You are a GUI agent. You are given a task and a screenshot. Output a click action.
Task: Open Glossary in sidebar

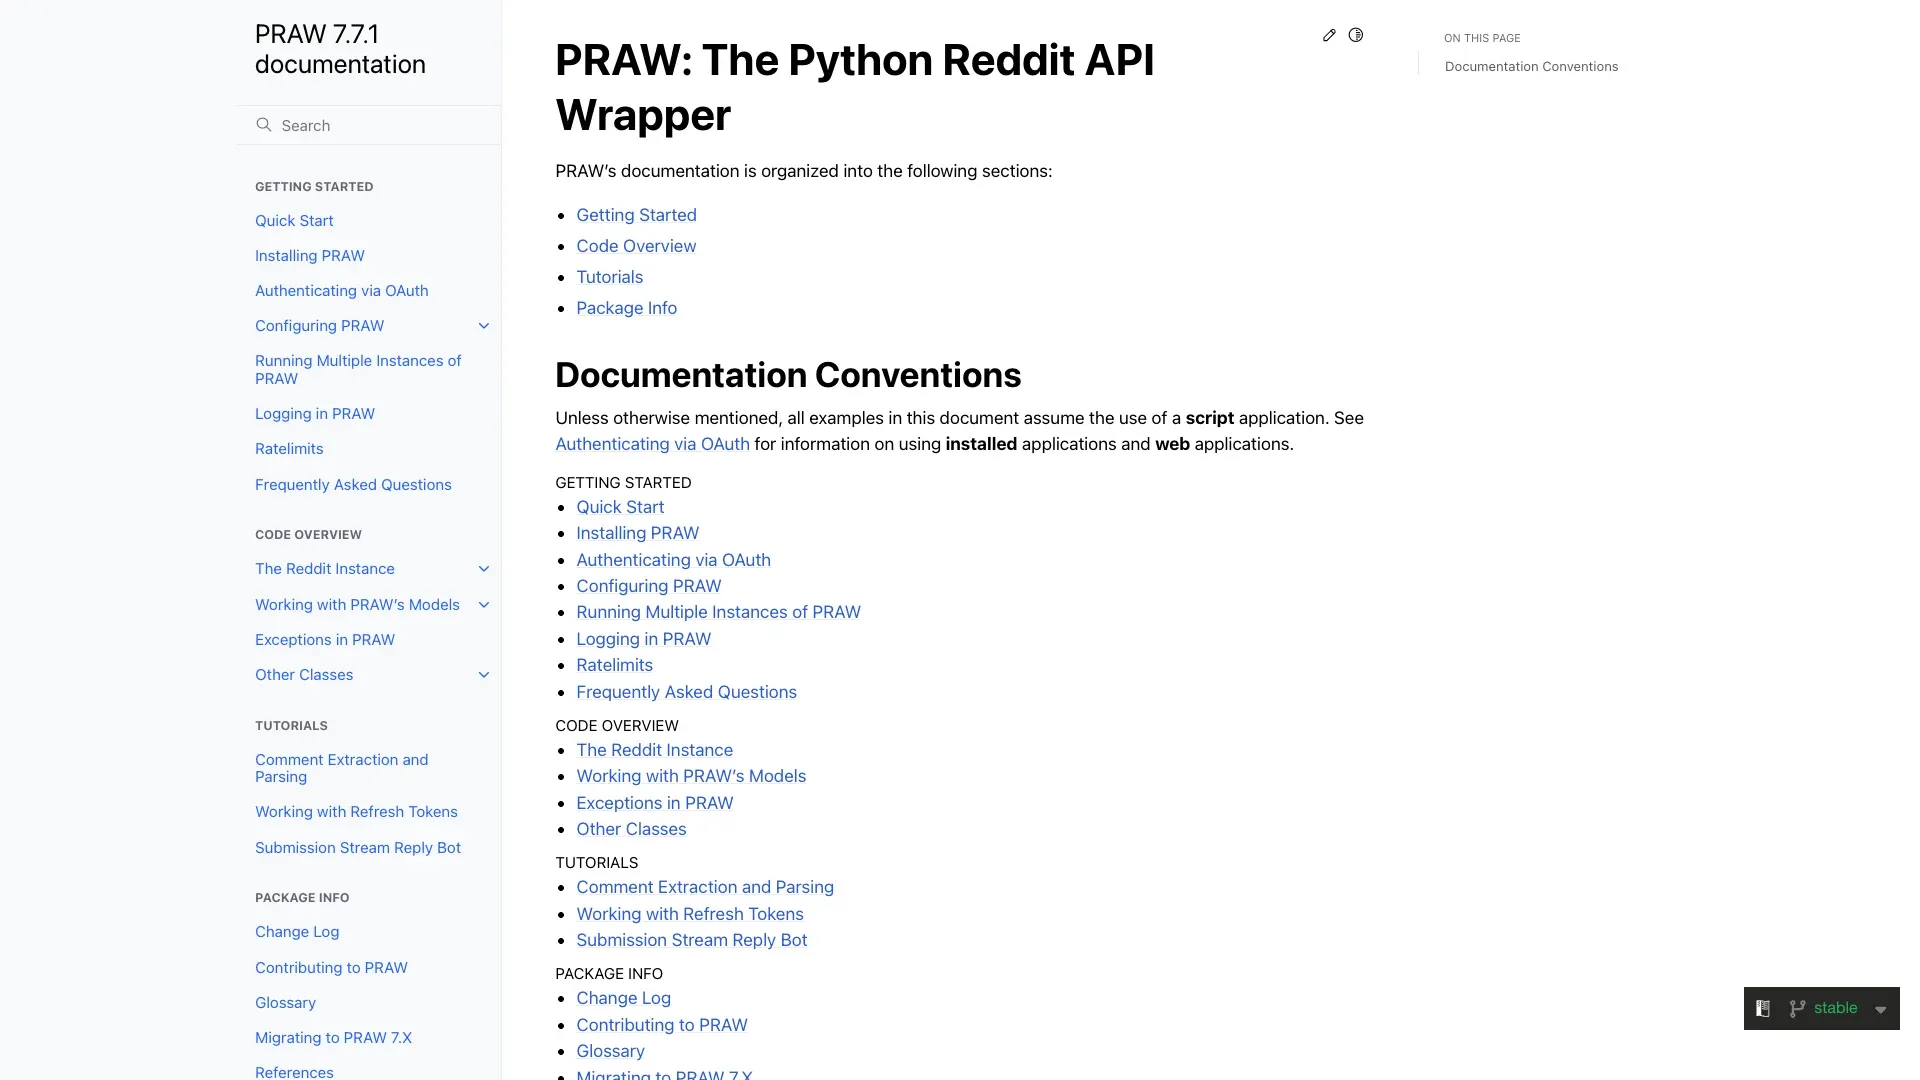(285, 1003)
